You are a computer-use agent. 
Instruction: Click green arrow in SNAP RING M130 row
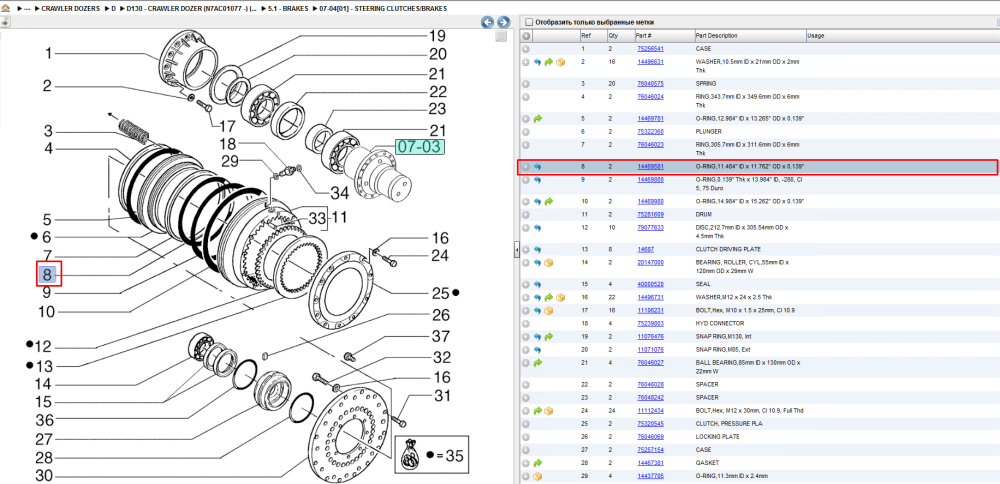(x=548, y=337)
